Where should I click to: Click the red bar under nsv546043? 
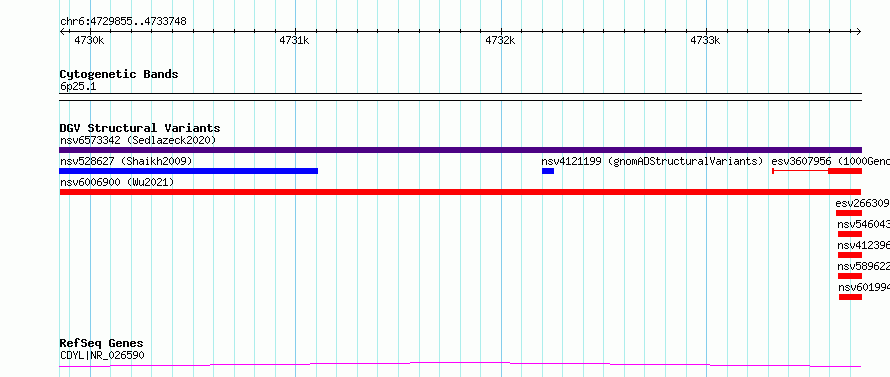(850, 234)
